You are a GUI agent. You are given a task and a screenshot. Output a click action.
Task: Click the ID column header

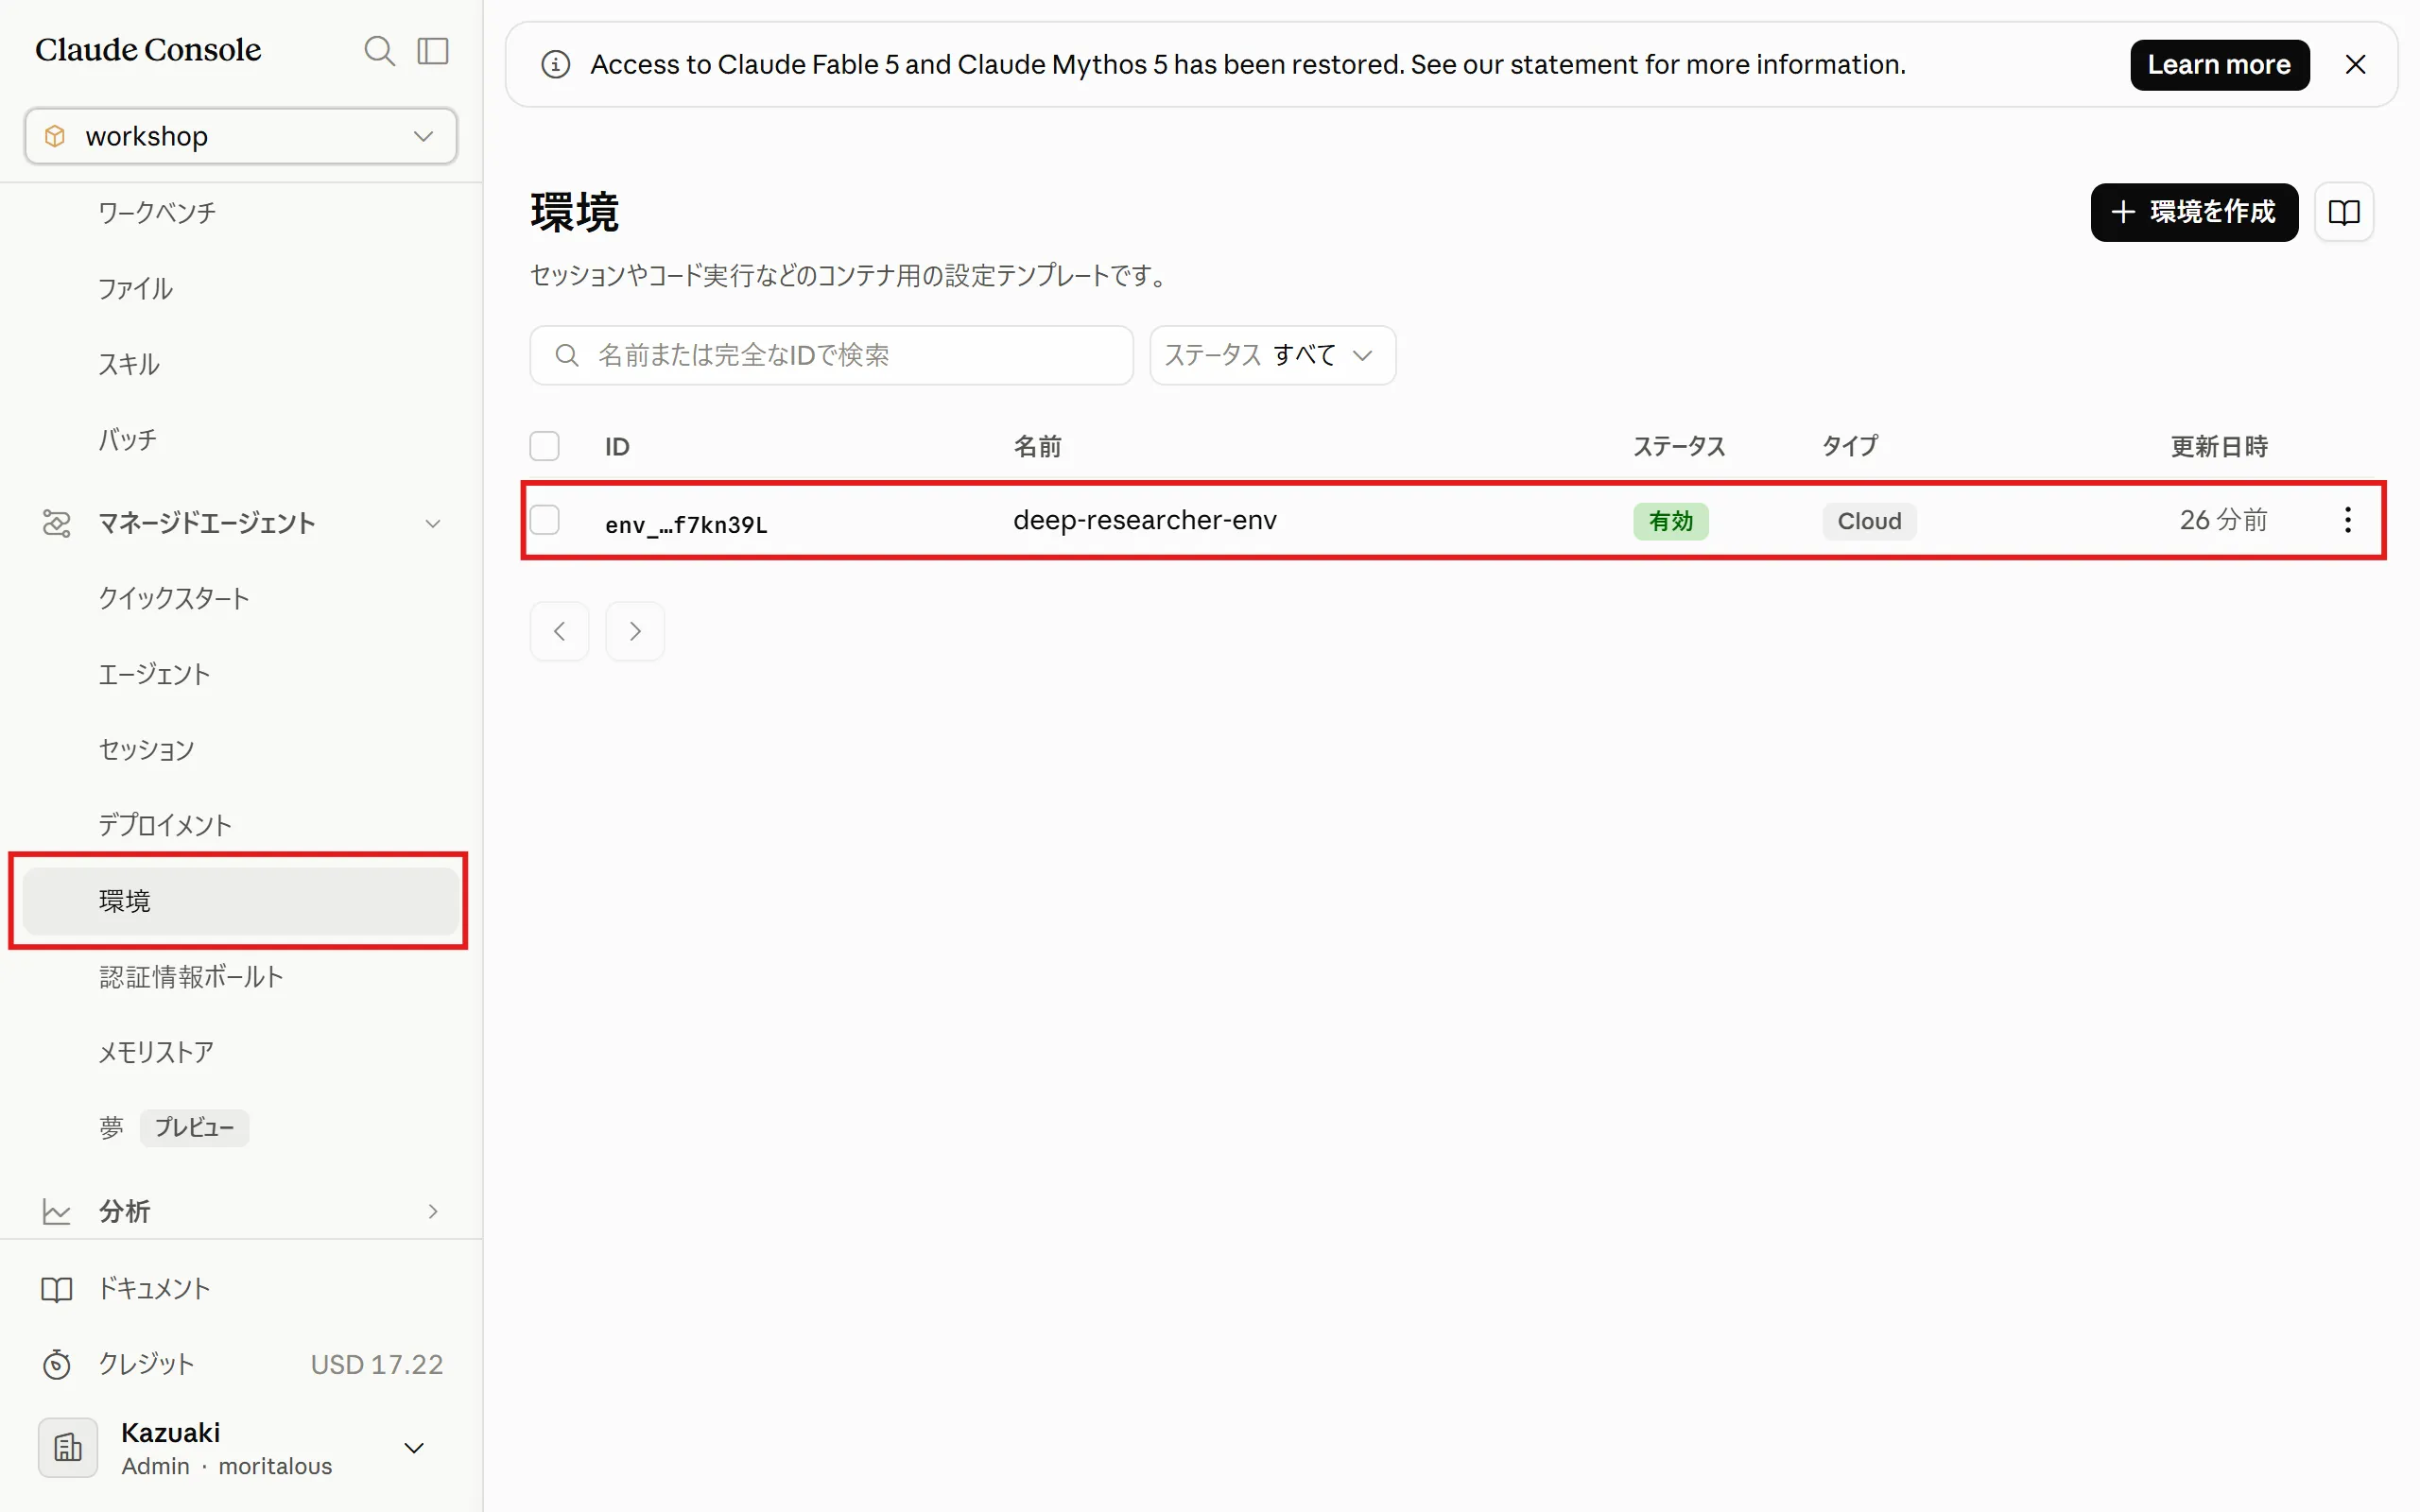617,447
